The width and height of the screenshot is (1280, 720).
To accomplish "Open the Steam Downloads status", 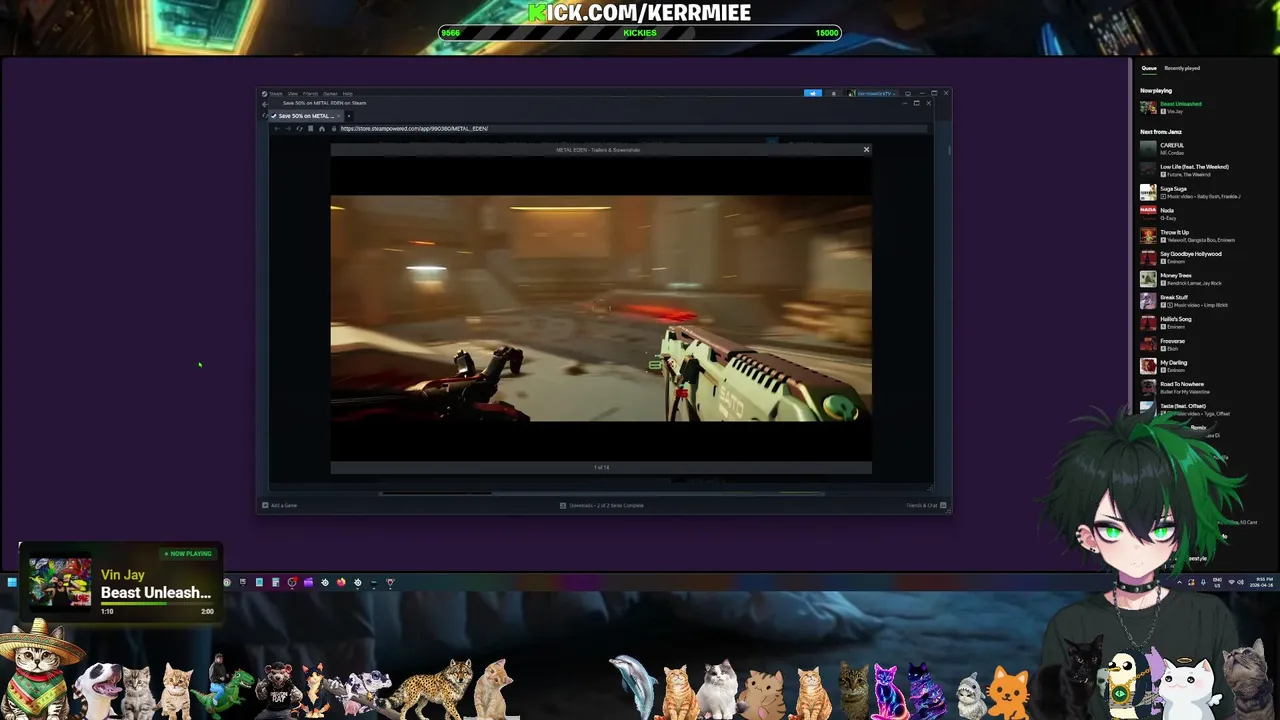I will click(x=602, y=506).
